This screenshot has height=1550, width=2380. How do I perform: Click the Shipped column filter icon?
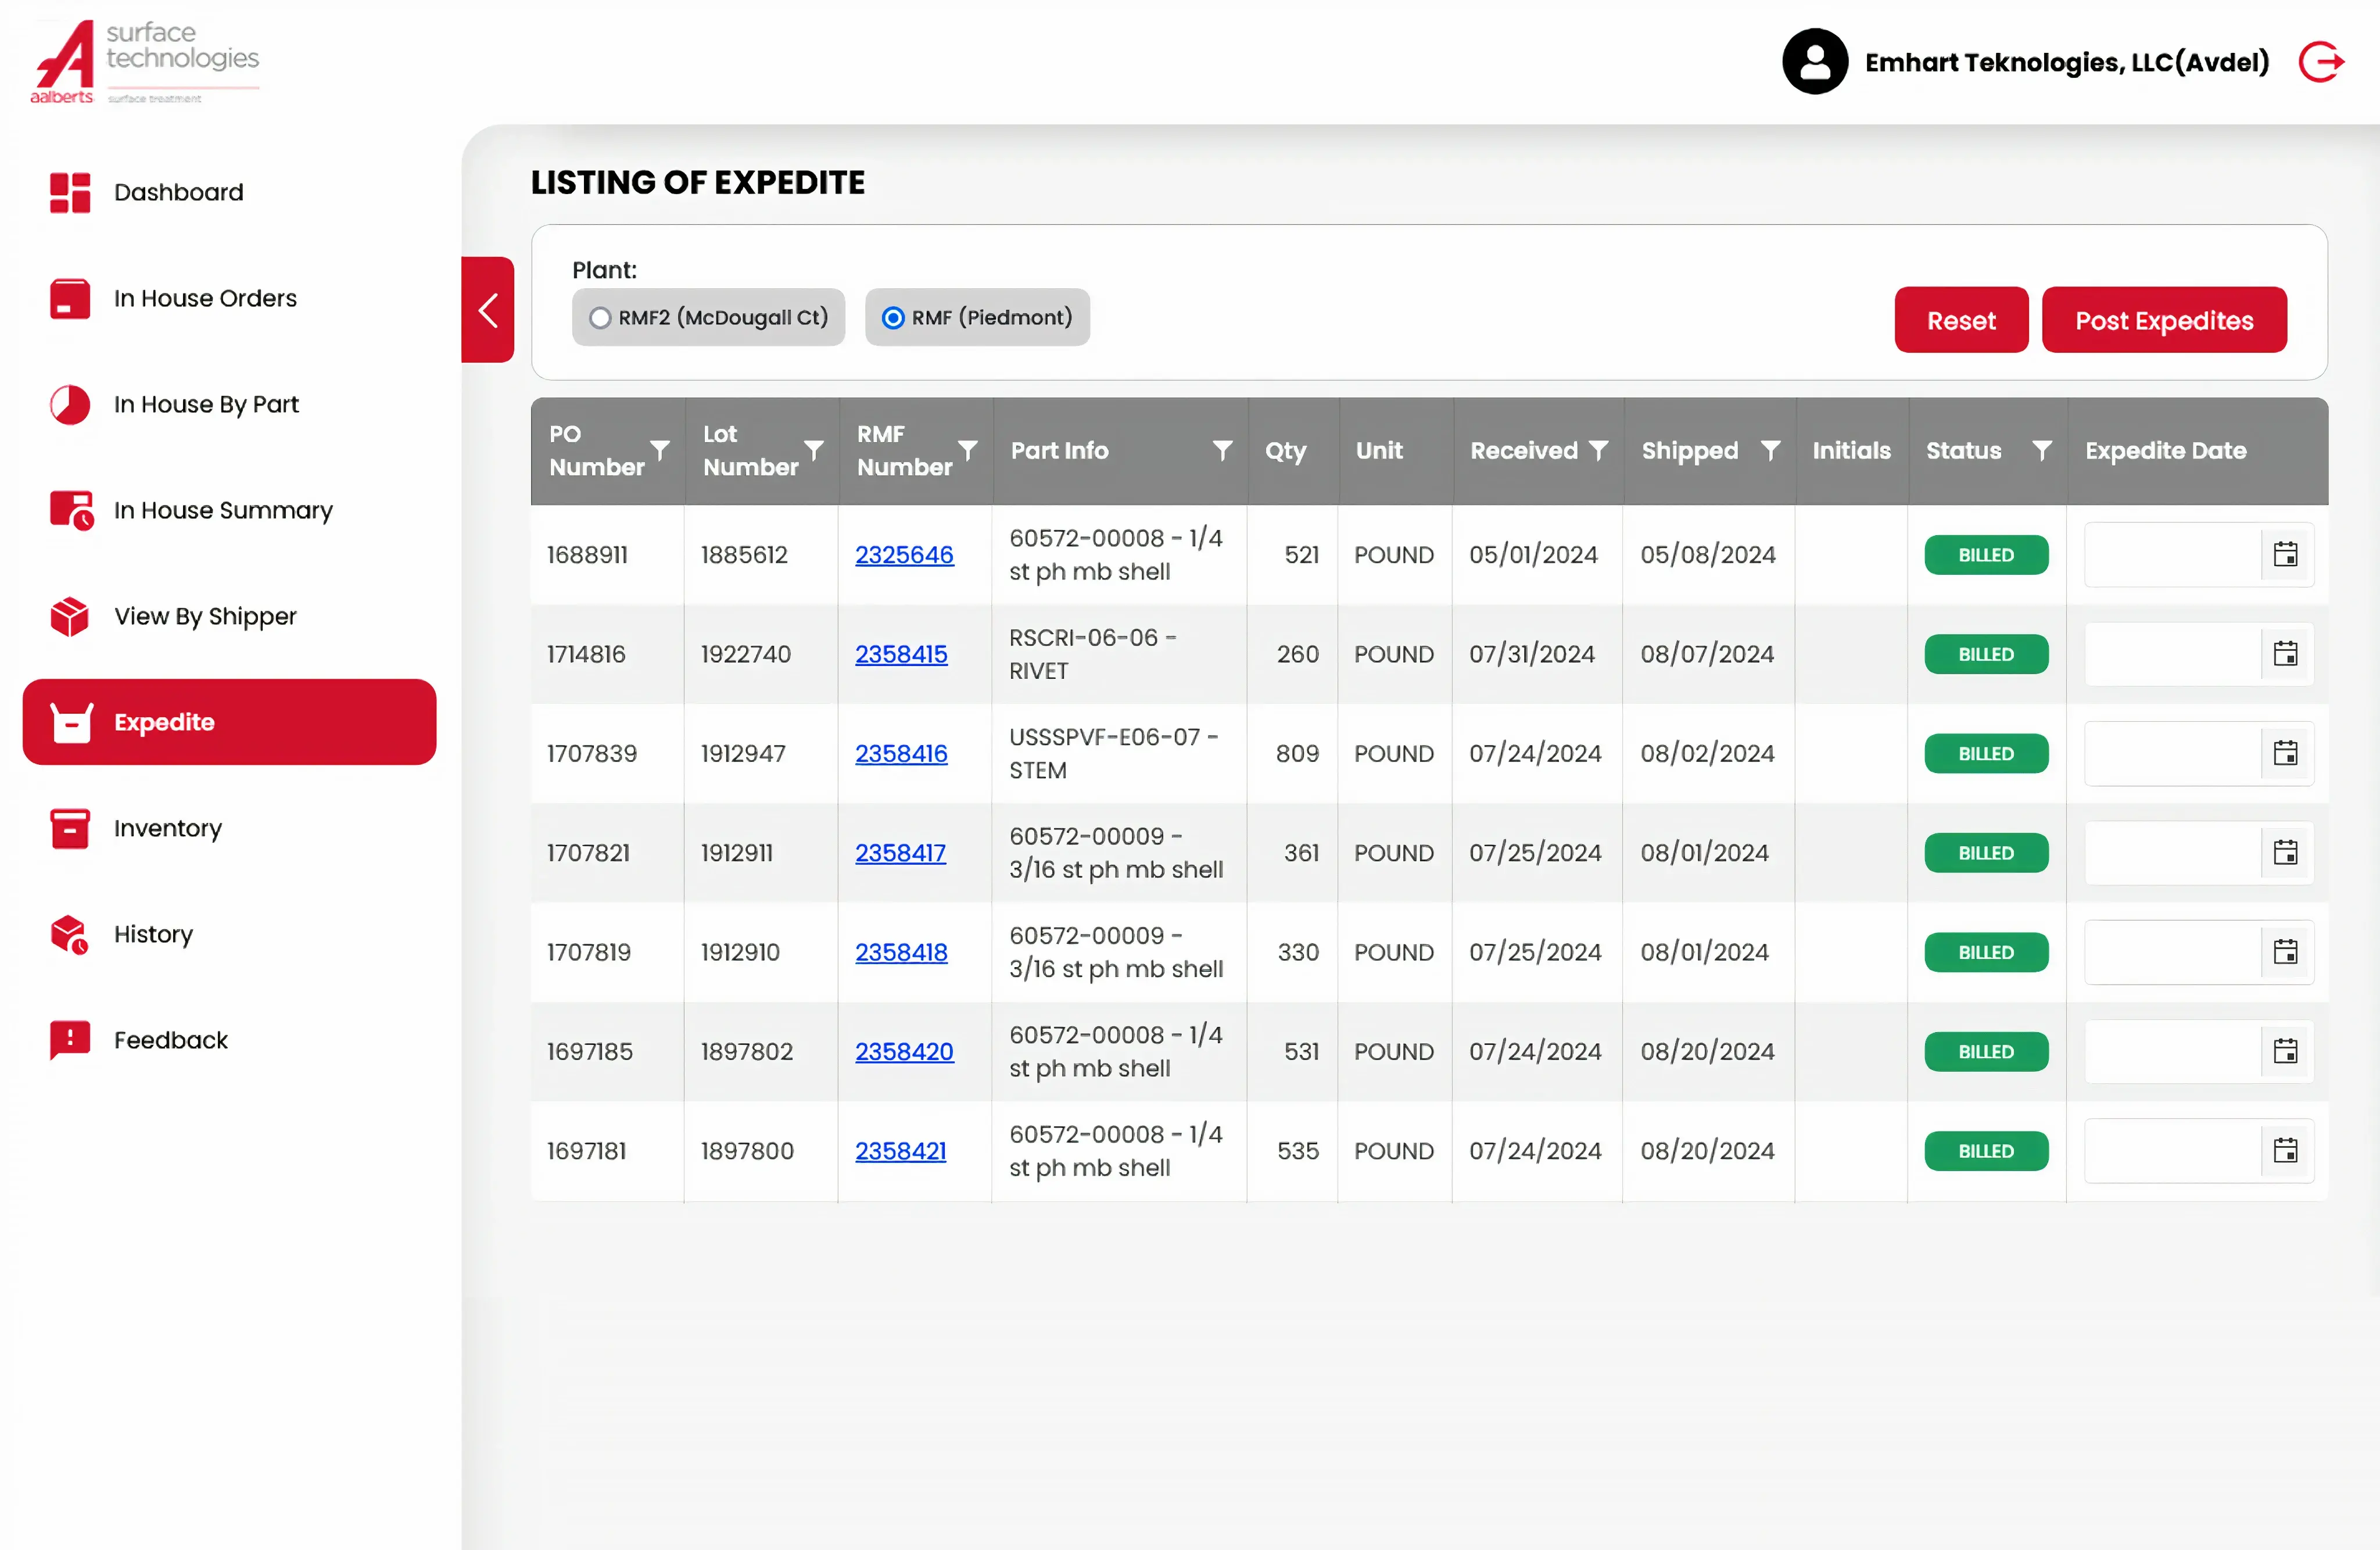point(1770,450)
